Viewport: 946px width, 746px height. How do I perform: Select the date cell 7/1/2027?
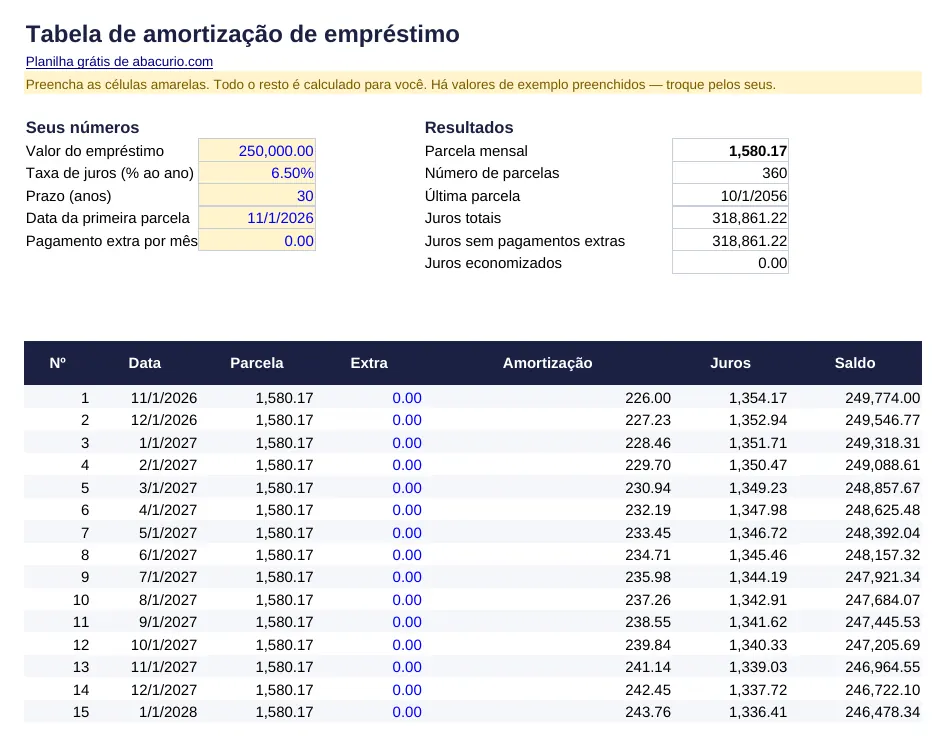(168, 577)
